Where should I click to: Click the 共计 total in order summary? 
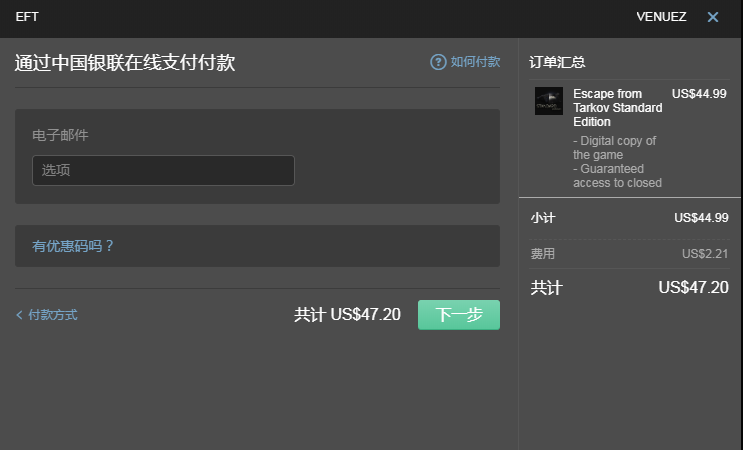click(546, 288)
